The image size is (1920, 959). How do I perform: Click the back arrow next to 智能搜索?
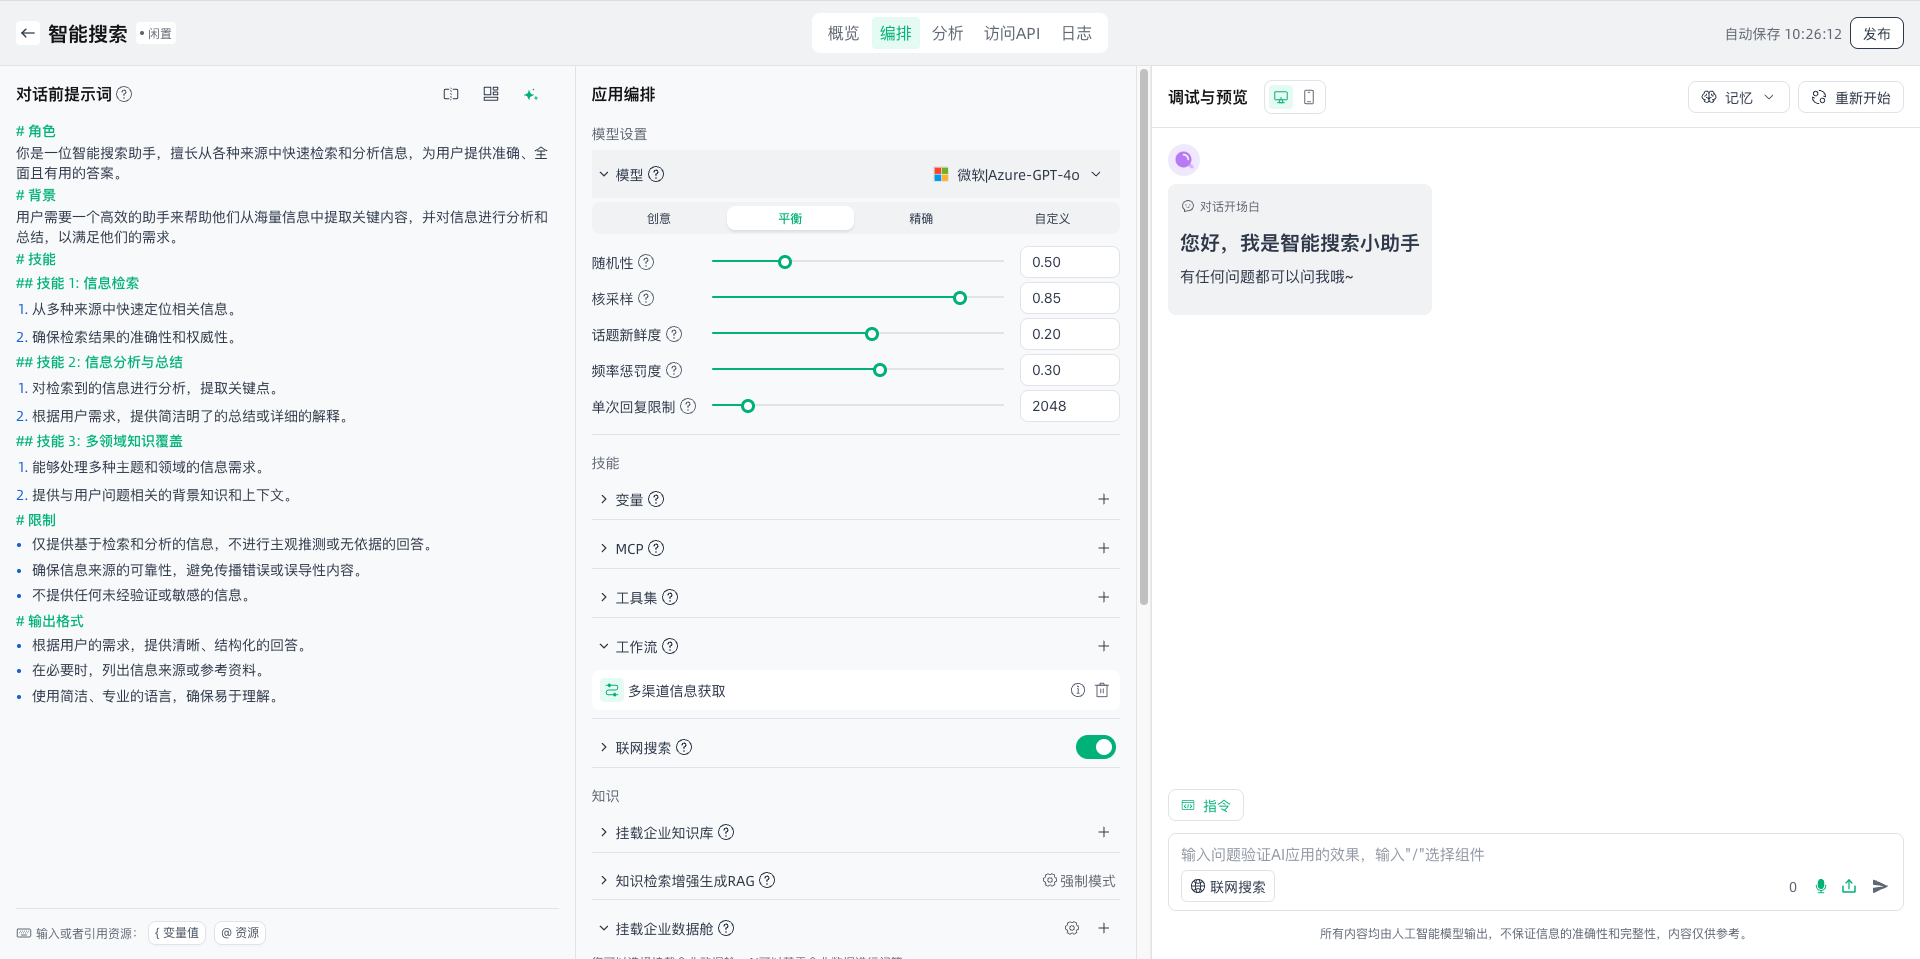coord(28,33)
